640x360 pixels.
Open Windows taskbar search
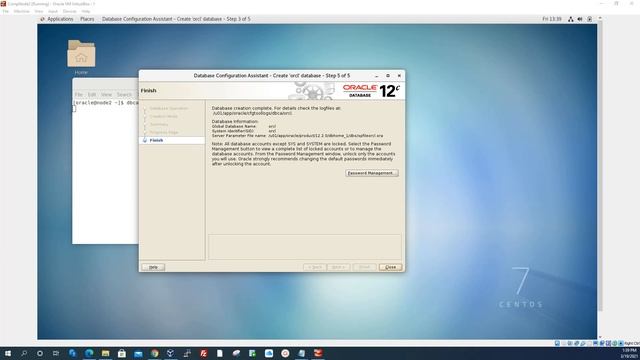[24, 353]
